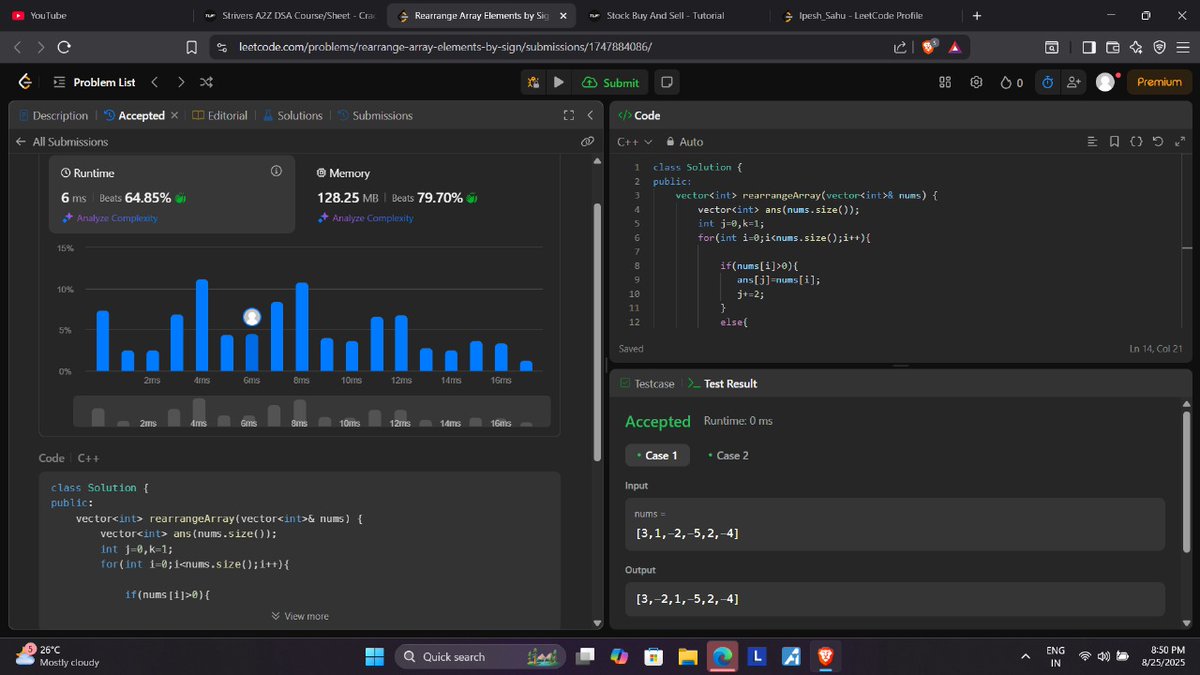
Task: Select the Case 2 testcase tab
Action: [729, 455]
